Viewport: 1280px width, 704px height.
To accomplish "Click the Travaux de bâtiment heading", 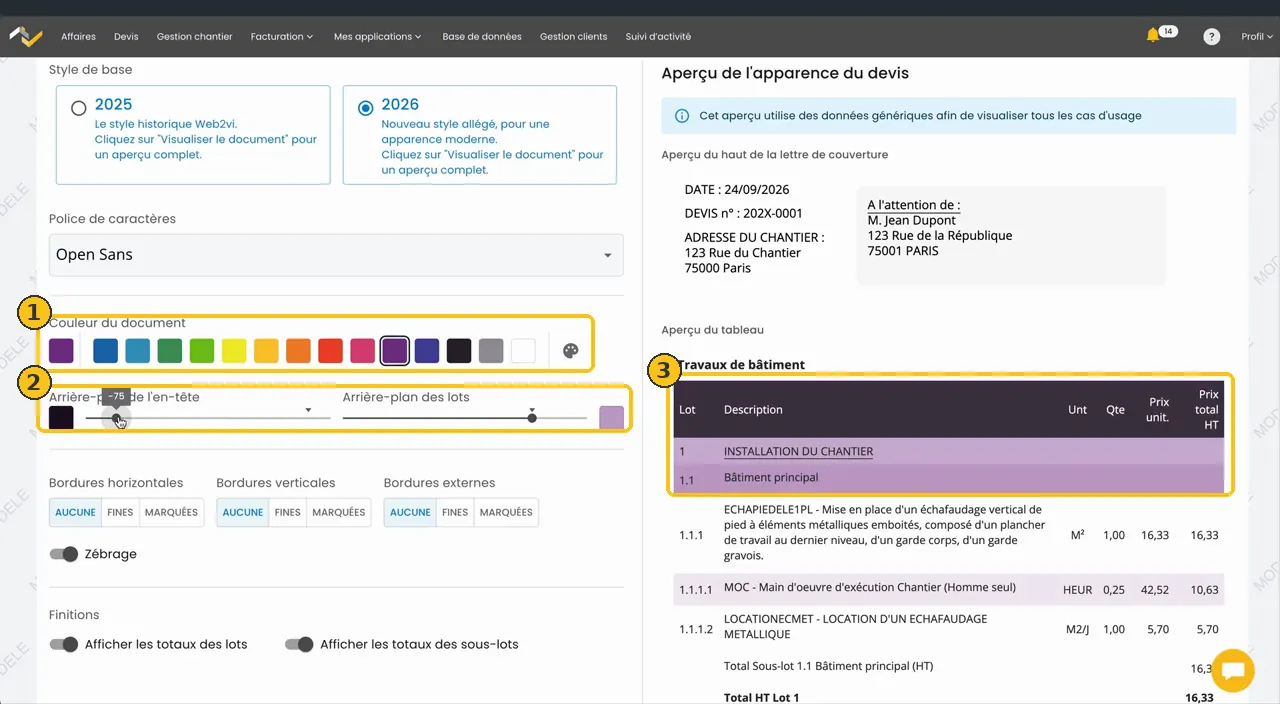I will click(x=742, y=365).
